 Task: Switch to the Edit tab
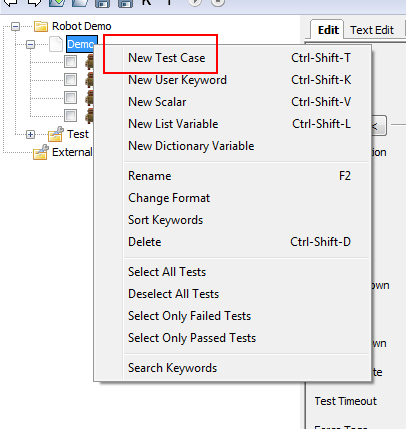pos(328,30)
